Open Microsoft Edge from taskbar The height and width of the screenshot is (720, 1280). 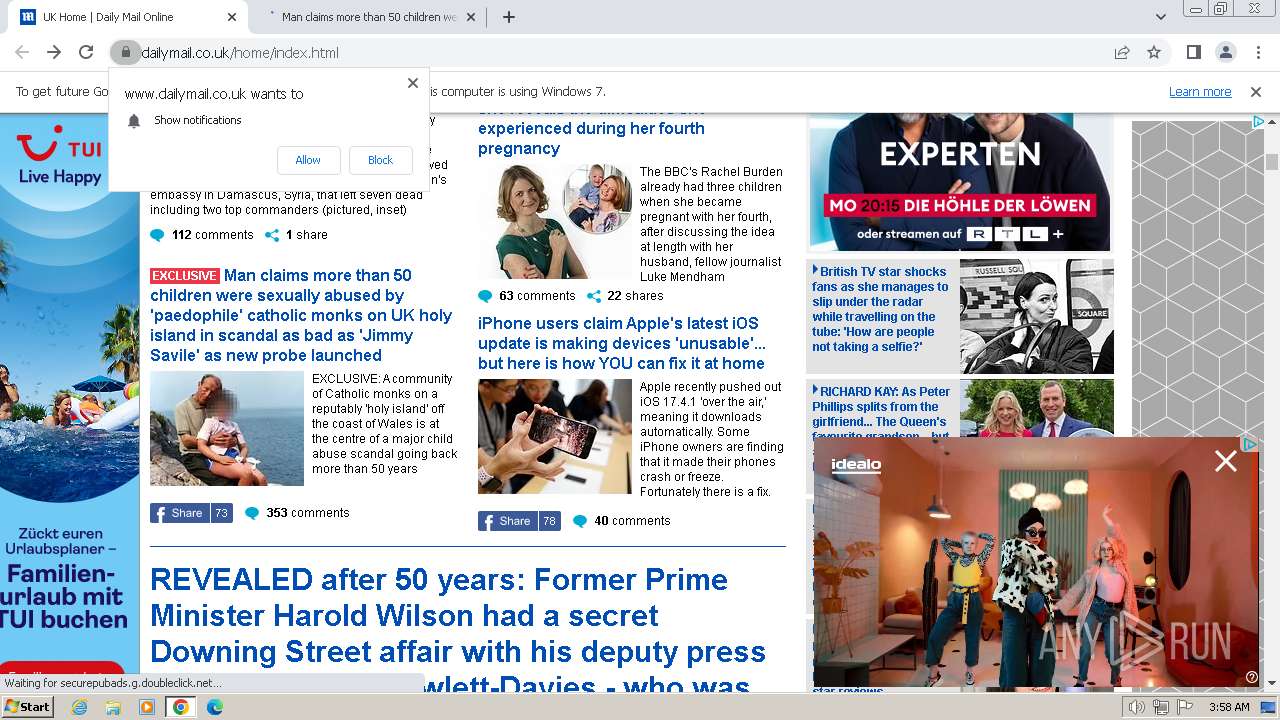point(215,707)
